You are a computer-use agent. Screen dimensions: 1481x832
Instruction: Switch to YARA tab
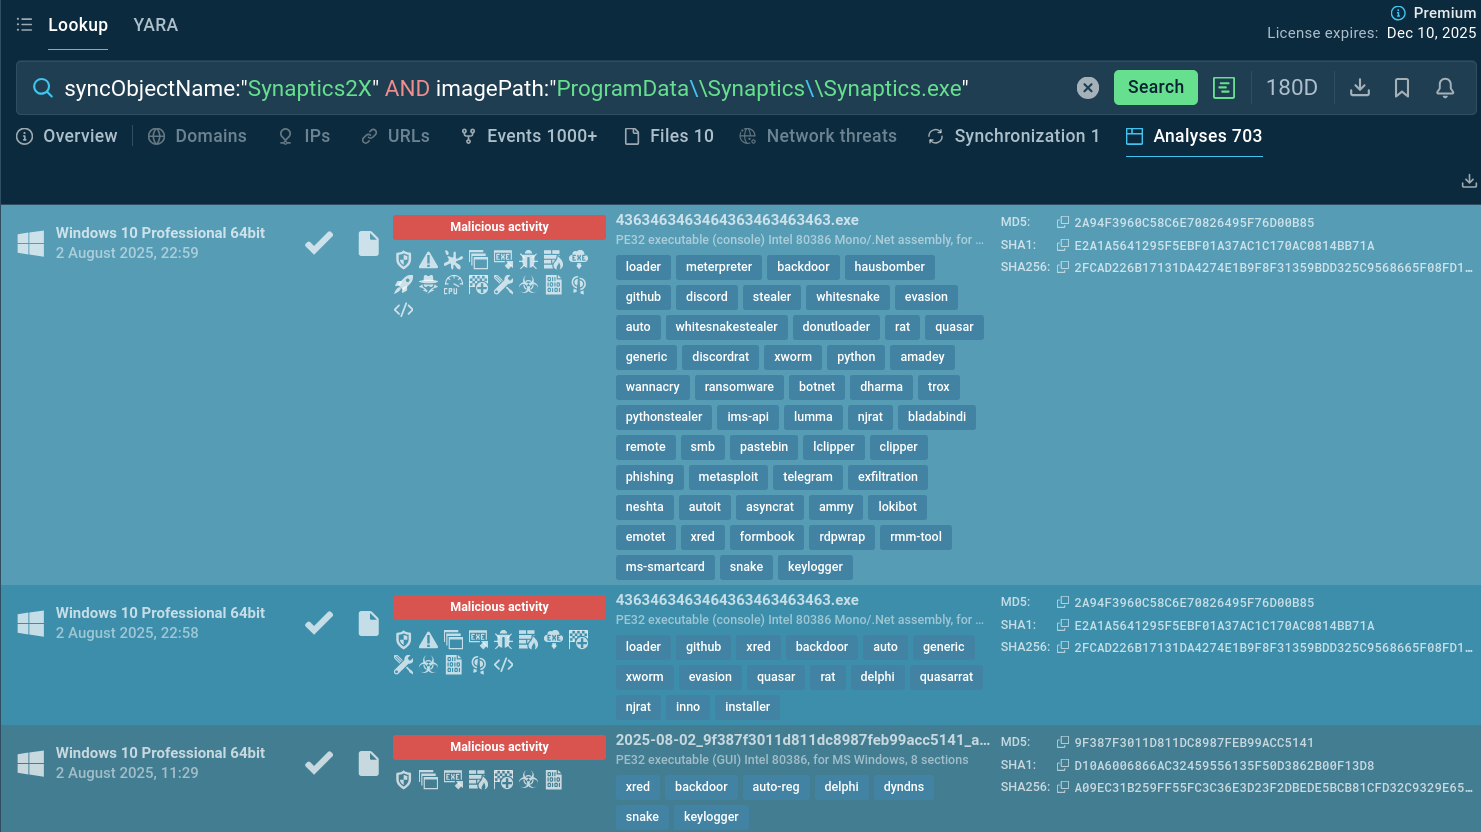pos(156,25)
